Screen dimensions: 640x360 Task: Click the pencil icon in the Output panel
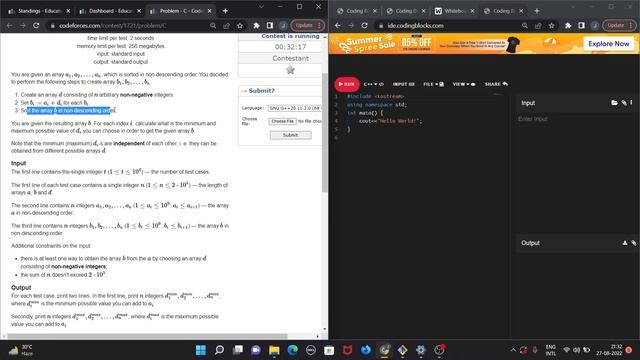pyautogui.click(x=633, y=243)
